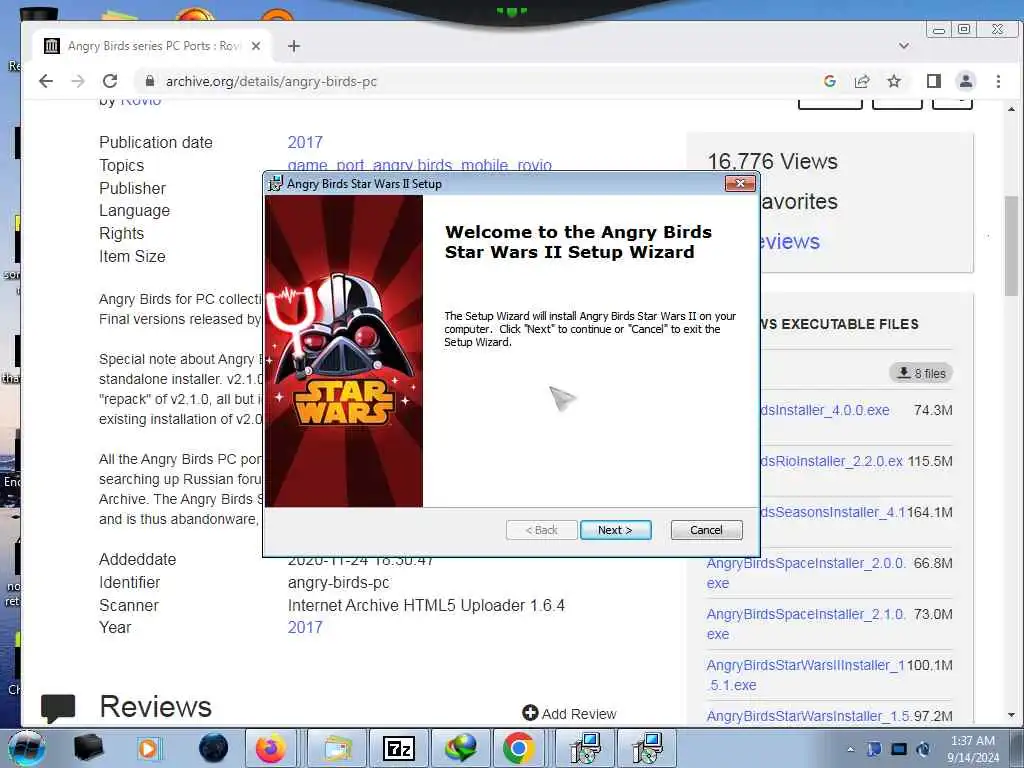Launch Firefox from the taskbar

click(270, 748)
